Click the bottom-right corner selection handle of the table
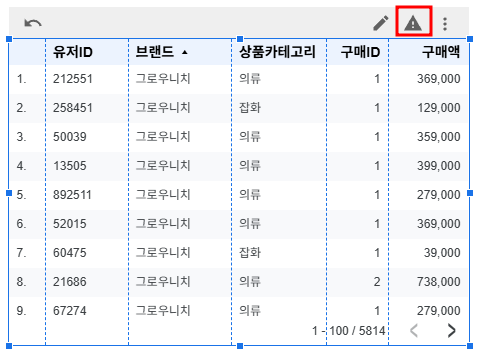 click(x=470, y=346)
